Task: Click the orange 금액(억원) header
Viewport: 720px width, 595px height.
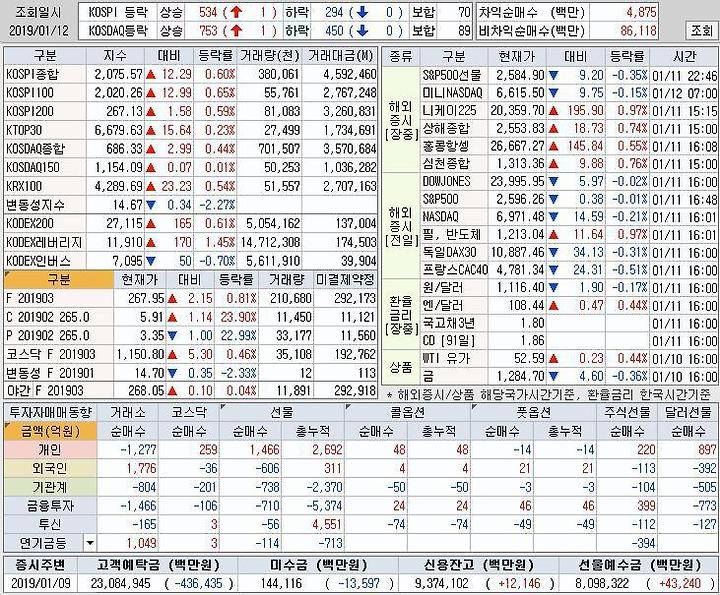Action: point(51,431)
